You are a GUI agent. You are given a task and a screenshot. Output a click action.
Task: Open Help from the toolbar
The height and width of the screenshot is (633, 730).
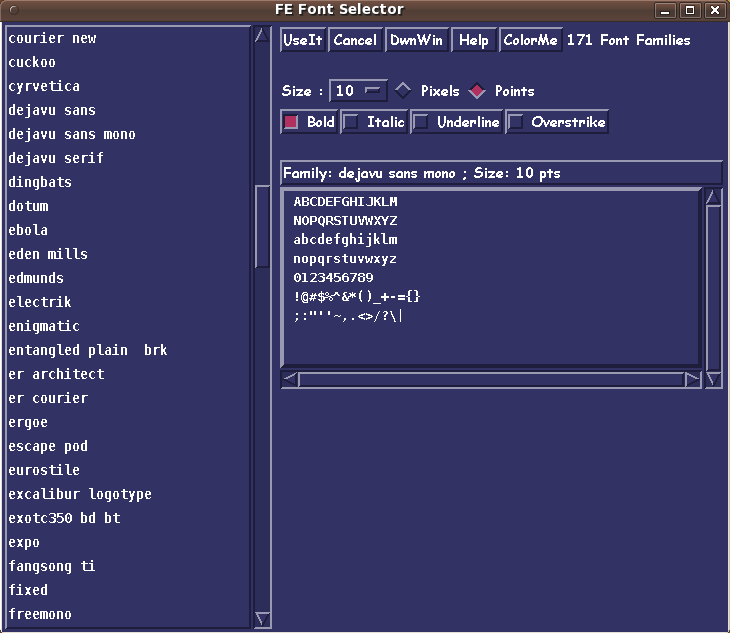(x=474, y=40)
